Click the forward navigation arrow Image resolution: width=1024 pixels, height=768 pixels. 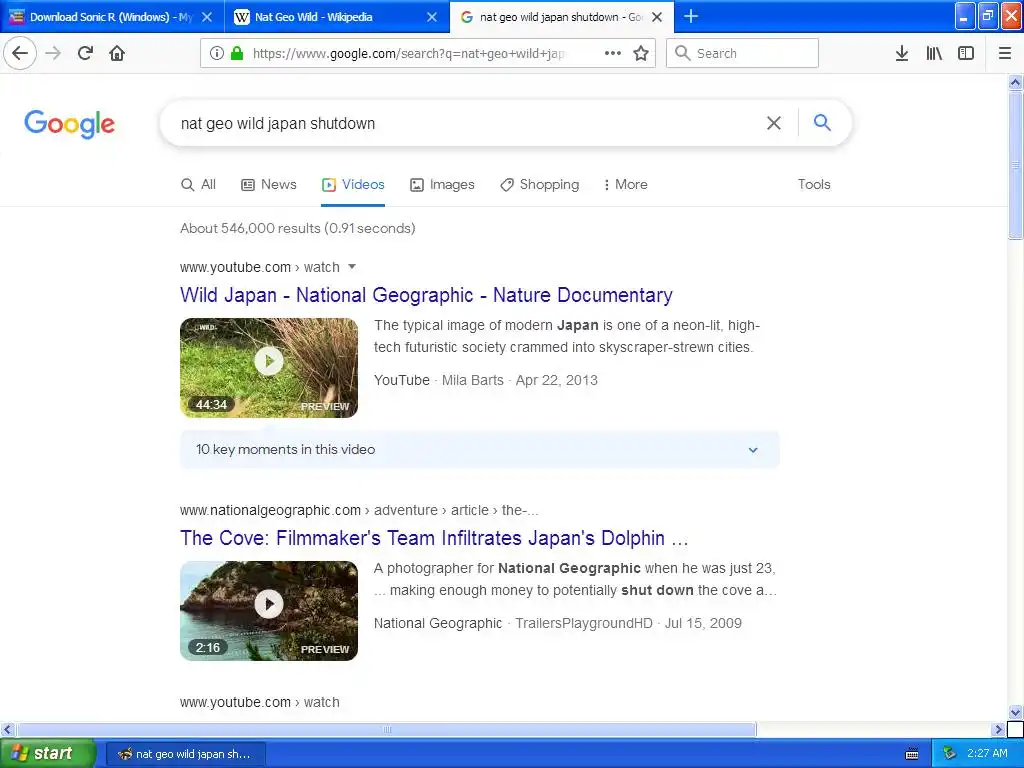pos(53,53)
